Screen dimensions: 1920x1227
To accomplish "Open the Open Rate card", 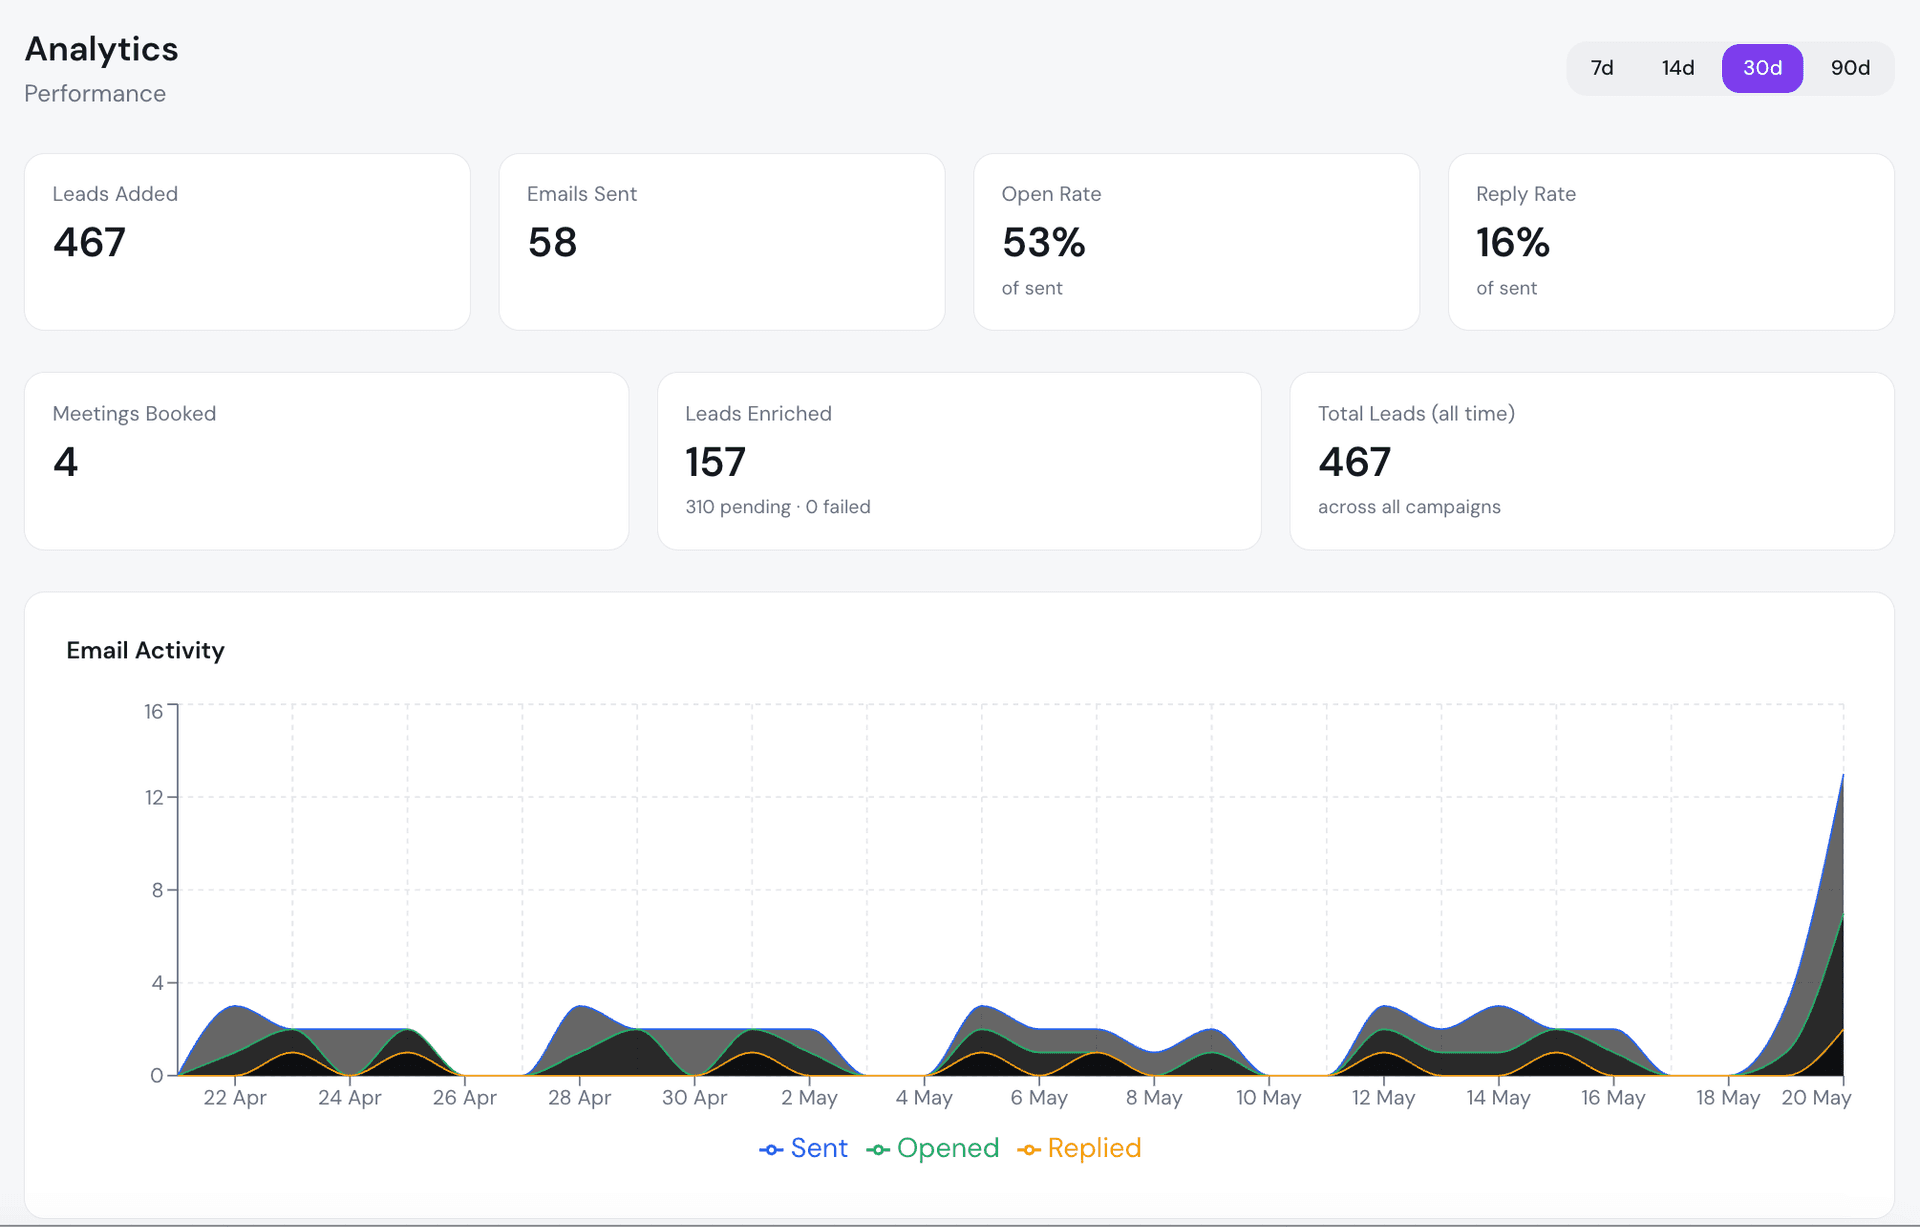I will pos(1196,242).
